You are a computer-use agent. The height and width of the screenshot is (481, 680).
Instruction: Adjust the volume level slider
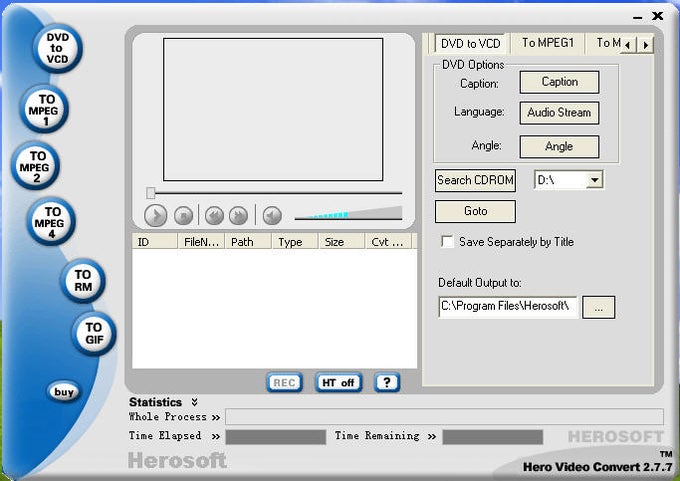[348, 213]
